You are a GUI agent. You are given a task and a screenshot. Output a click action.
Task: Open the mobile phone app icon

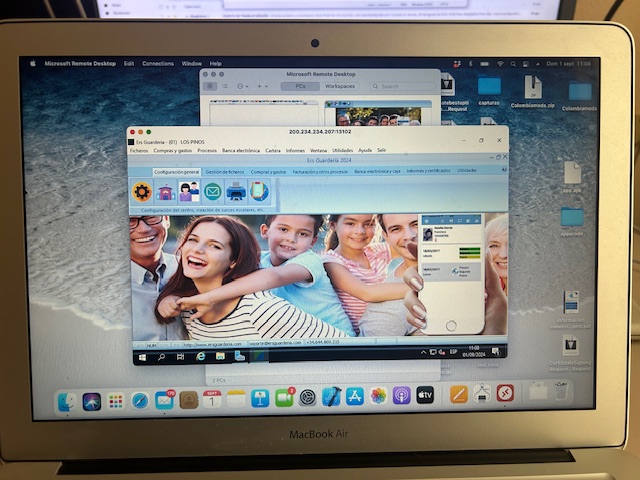pyautogui.click(x=260, y=191)
